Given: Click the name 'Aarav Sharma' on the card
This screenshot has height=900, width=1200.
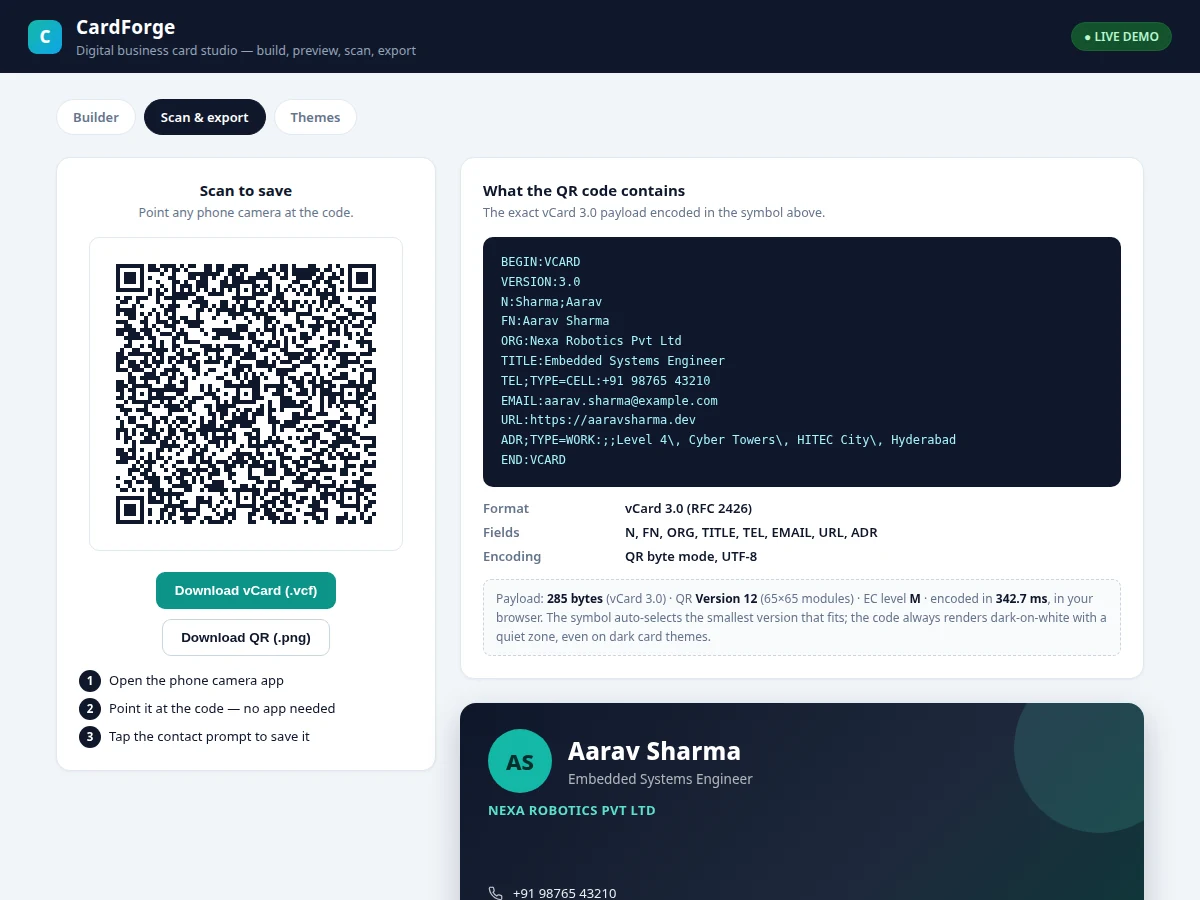Looking at the screenshot, I should coord(654,751).
